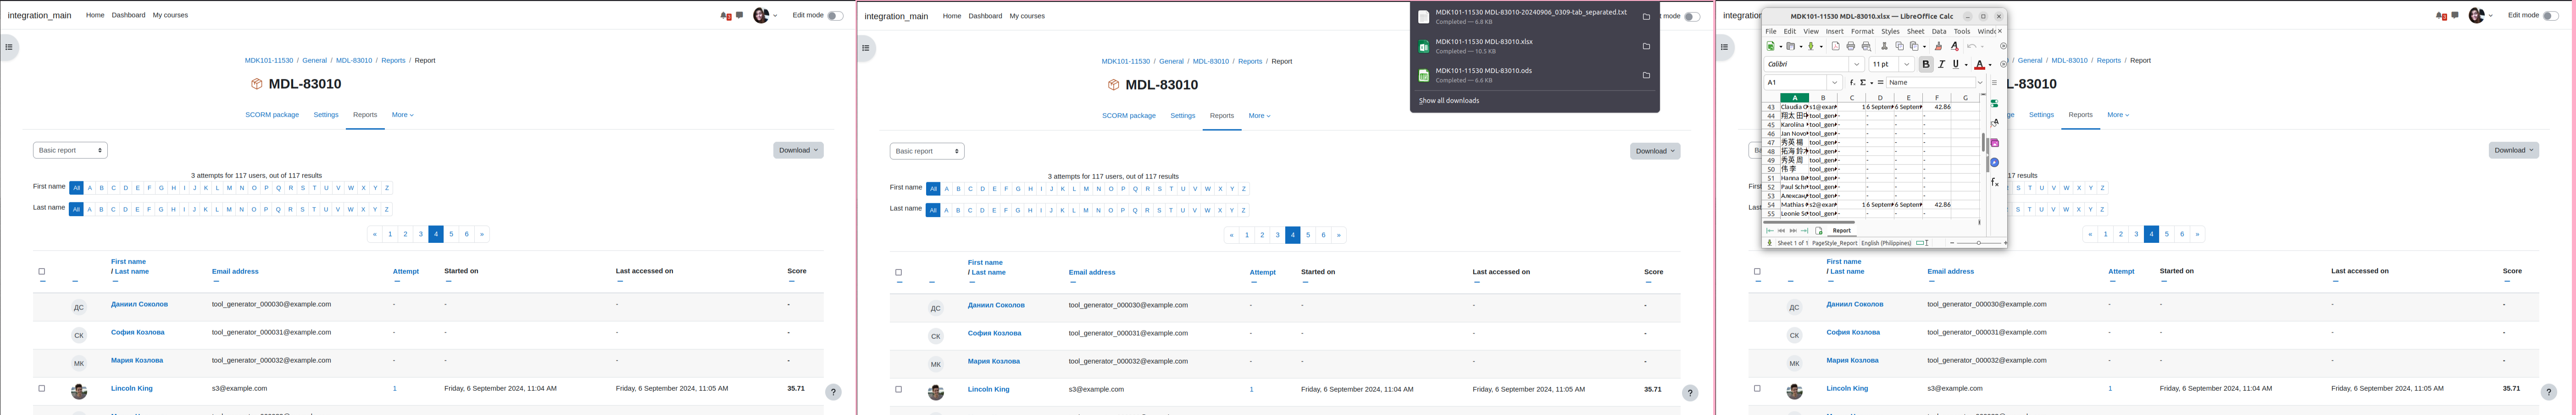Click Email address column header, rightmost window
2576x415 pixels.
(x=1951, y=271)
